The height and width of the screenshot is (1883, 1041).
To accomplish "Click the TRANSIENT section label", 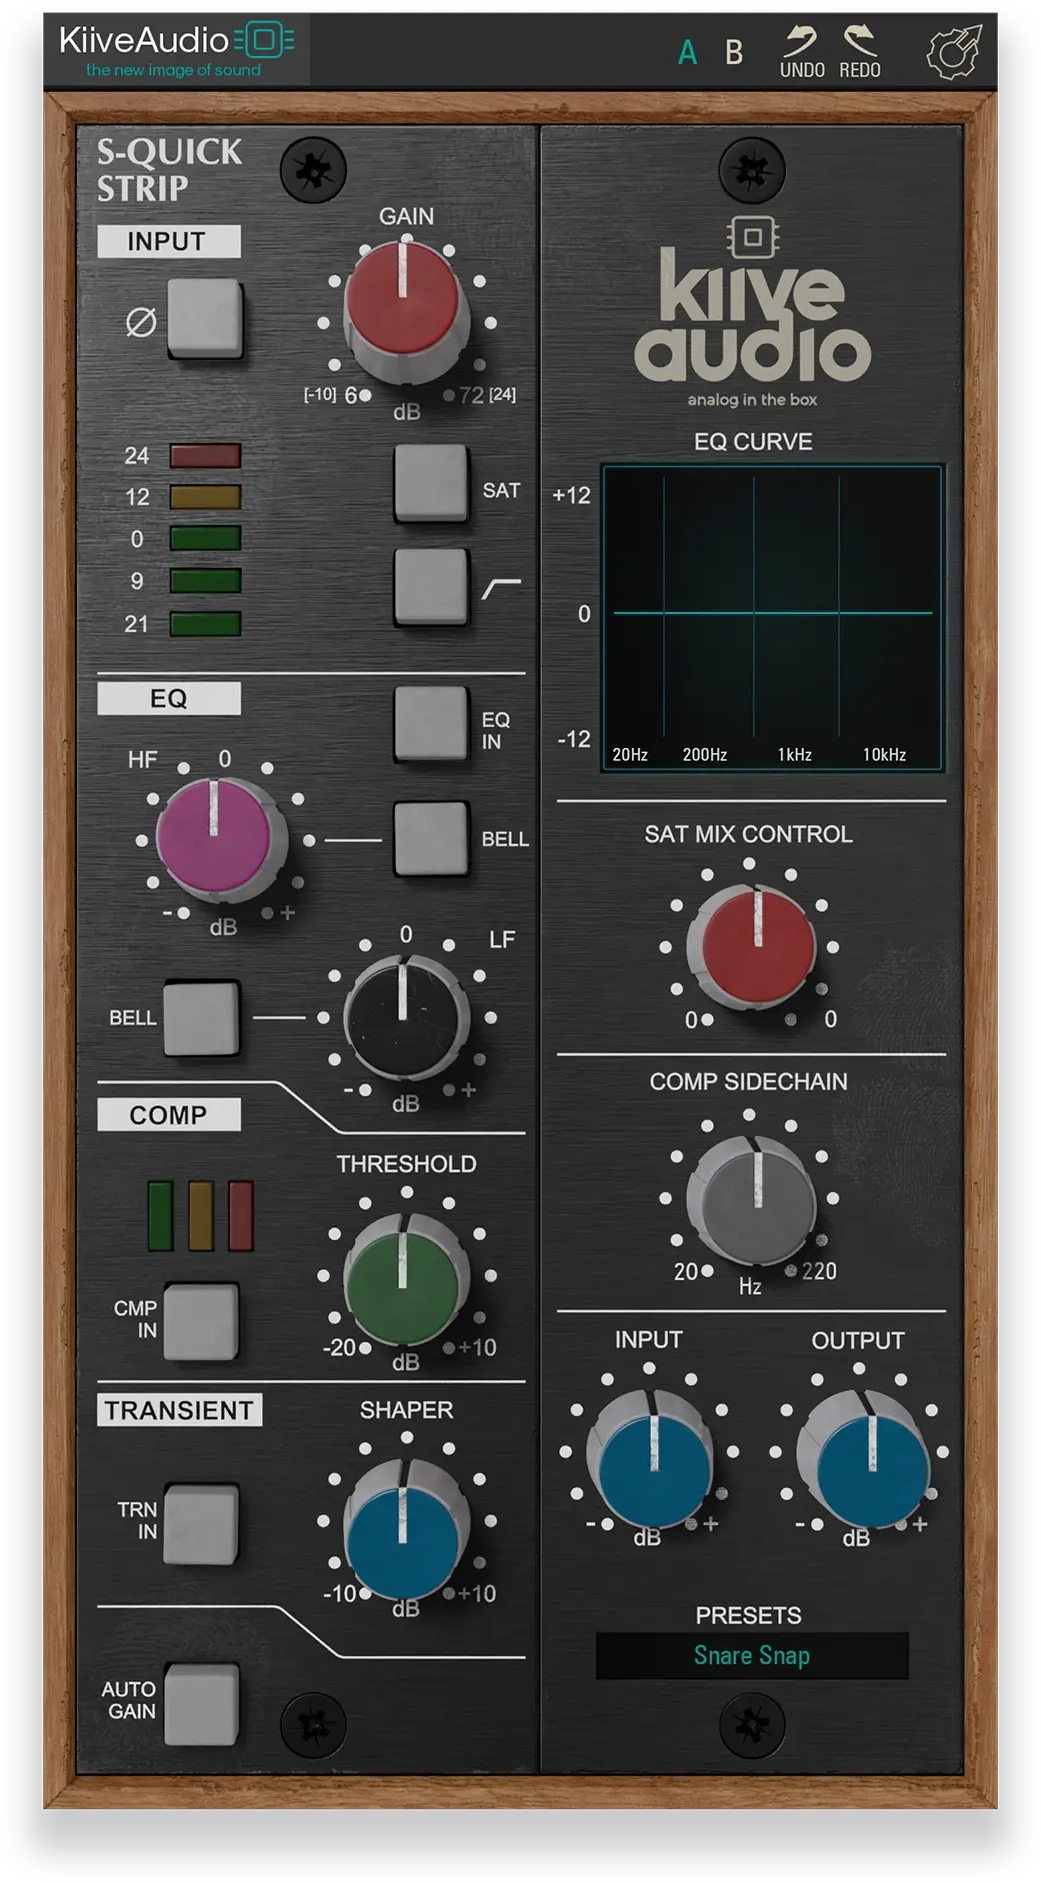I will click(x=179, y=1409).
